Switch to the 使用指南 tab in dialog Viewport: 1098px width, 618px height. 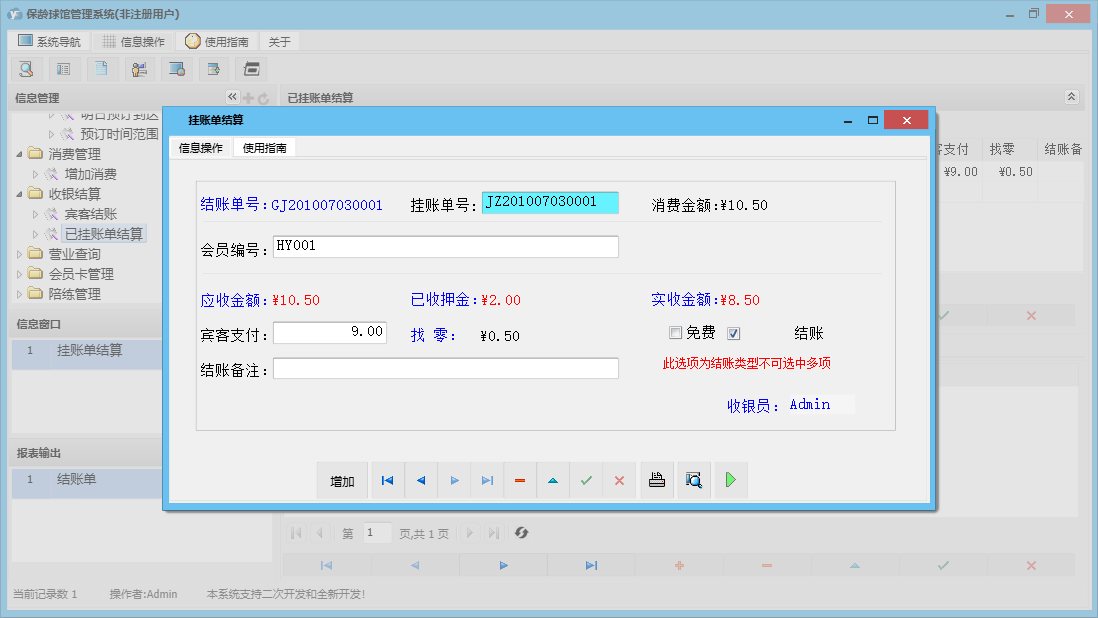(263, 147)
